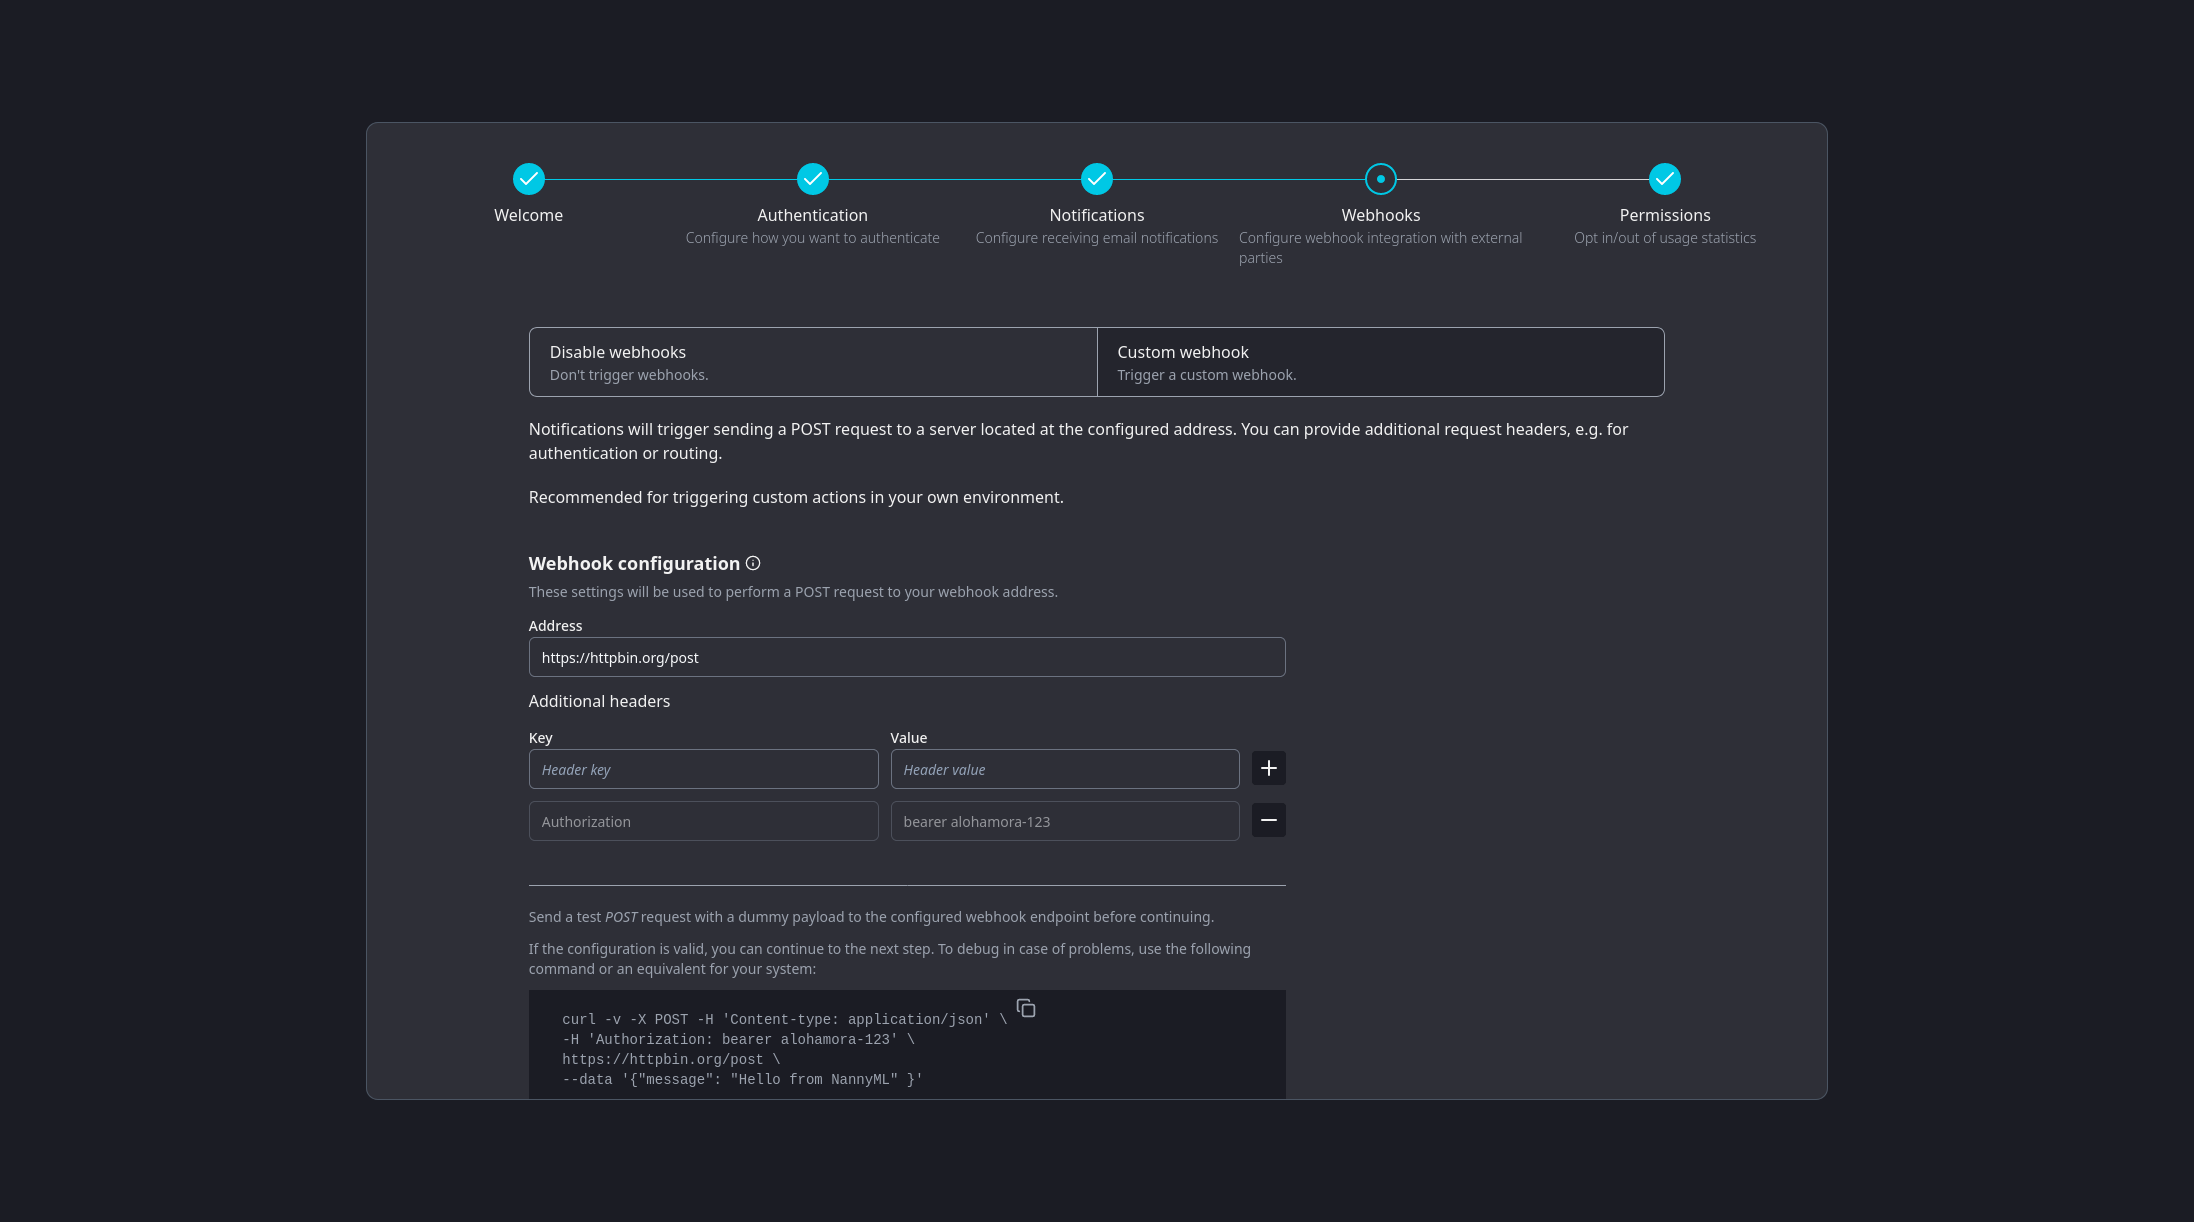
Task: Open Notifications step label
Action: pyautogui.click(x=1096, y=215)
